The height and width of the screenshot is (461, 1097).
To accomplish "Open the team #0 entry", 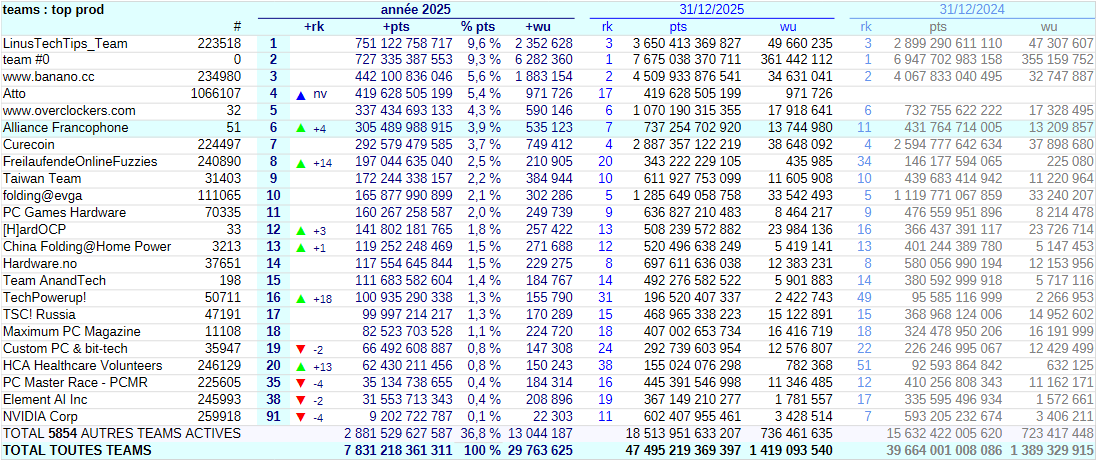I will [x=25, y=60].
